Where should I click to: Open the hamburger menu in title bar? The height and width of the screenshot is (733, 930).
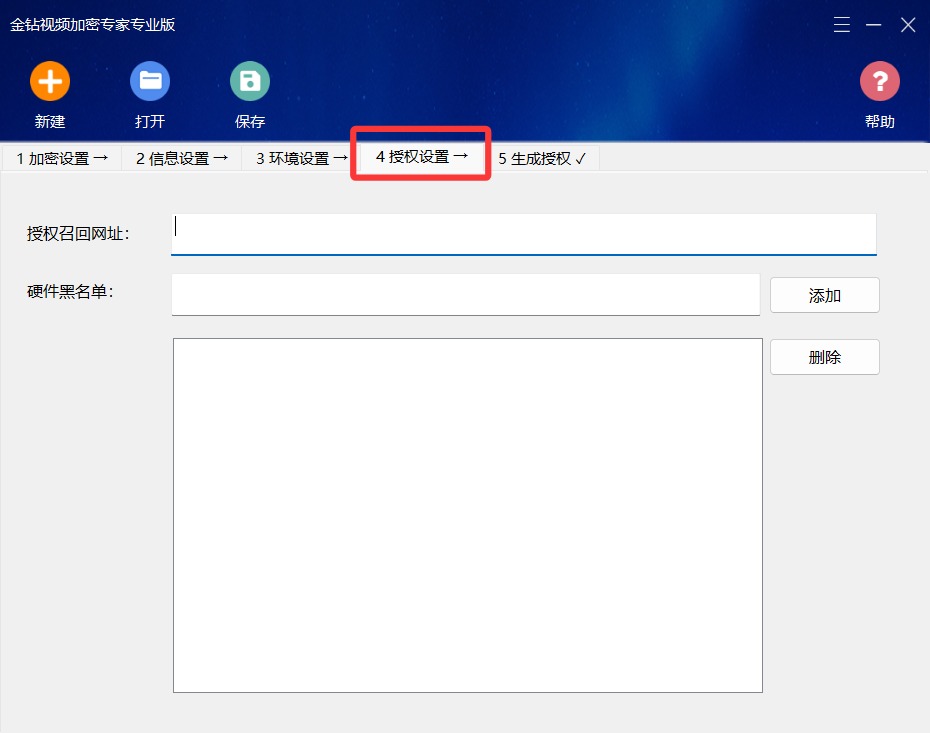[x=842, y=25]
